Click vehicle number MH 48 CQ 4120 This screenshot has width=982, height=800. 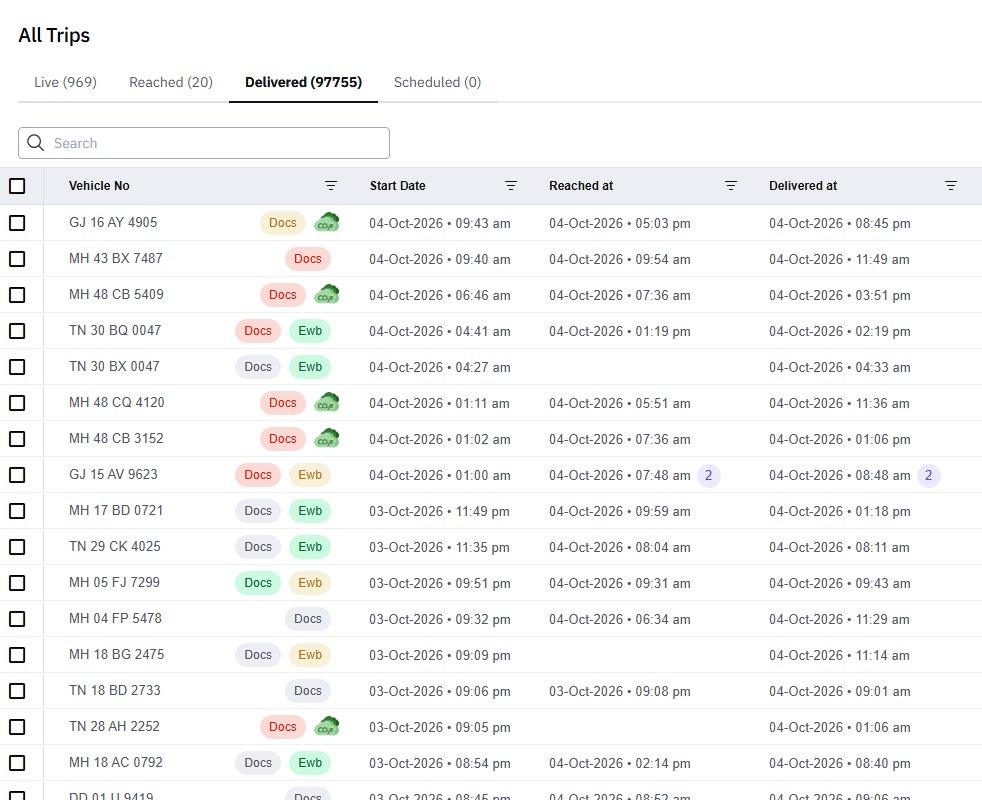[116, 402]
